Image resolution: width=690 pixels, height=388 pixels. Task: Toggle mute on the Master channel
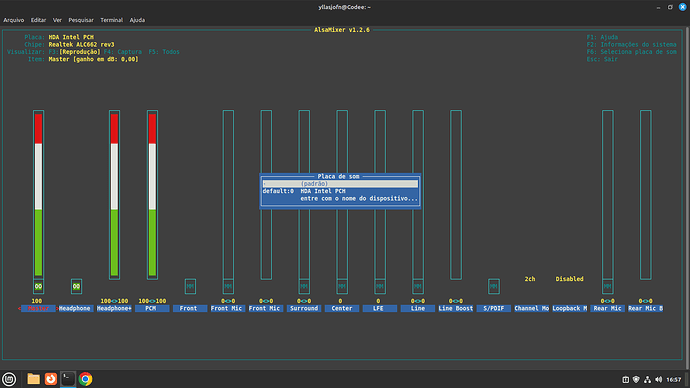point(38,286)
